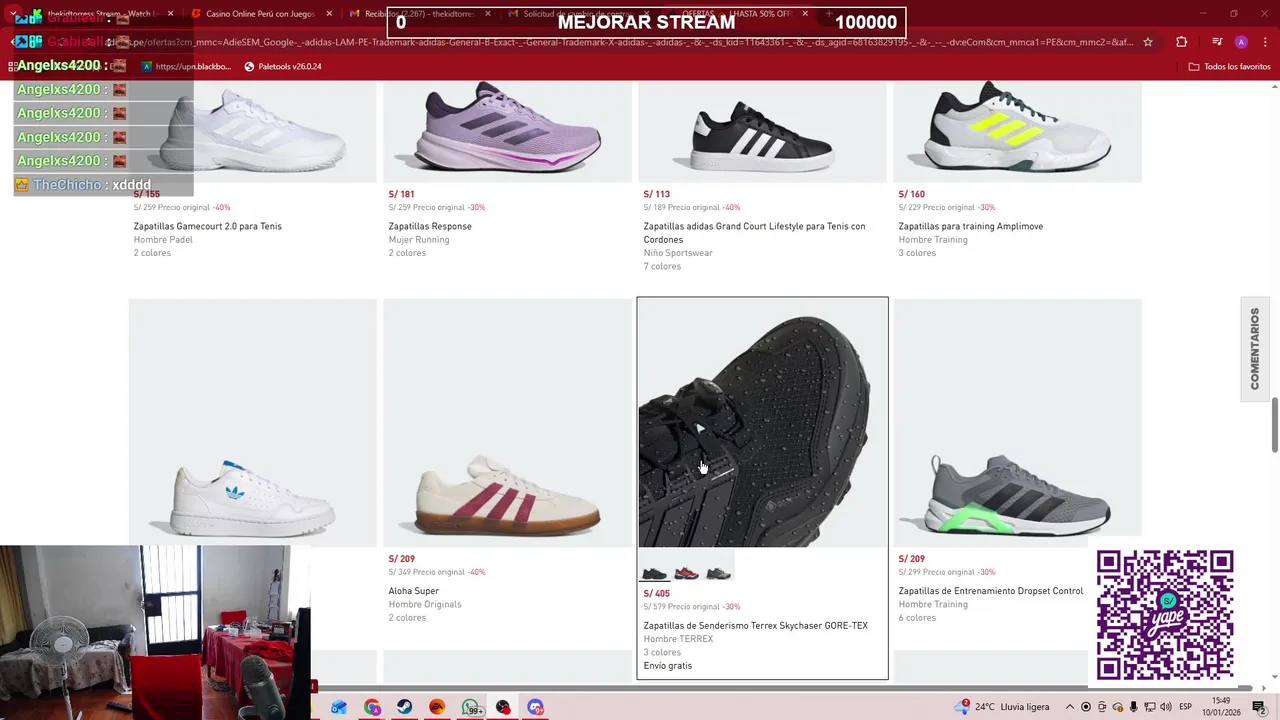Select the red Terrex color thumbnail
1280x720 pixels.
pos(686,573)
